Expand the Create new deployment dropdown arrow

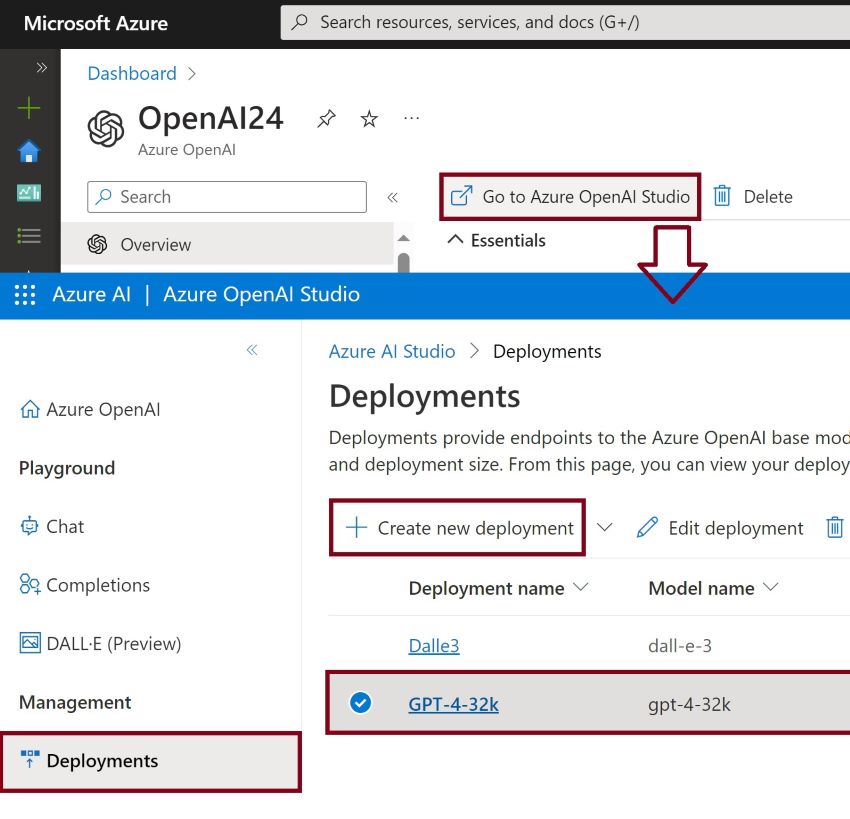pyautogui.click(x=606, y=527)
